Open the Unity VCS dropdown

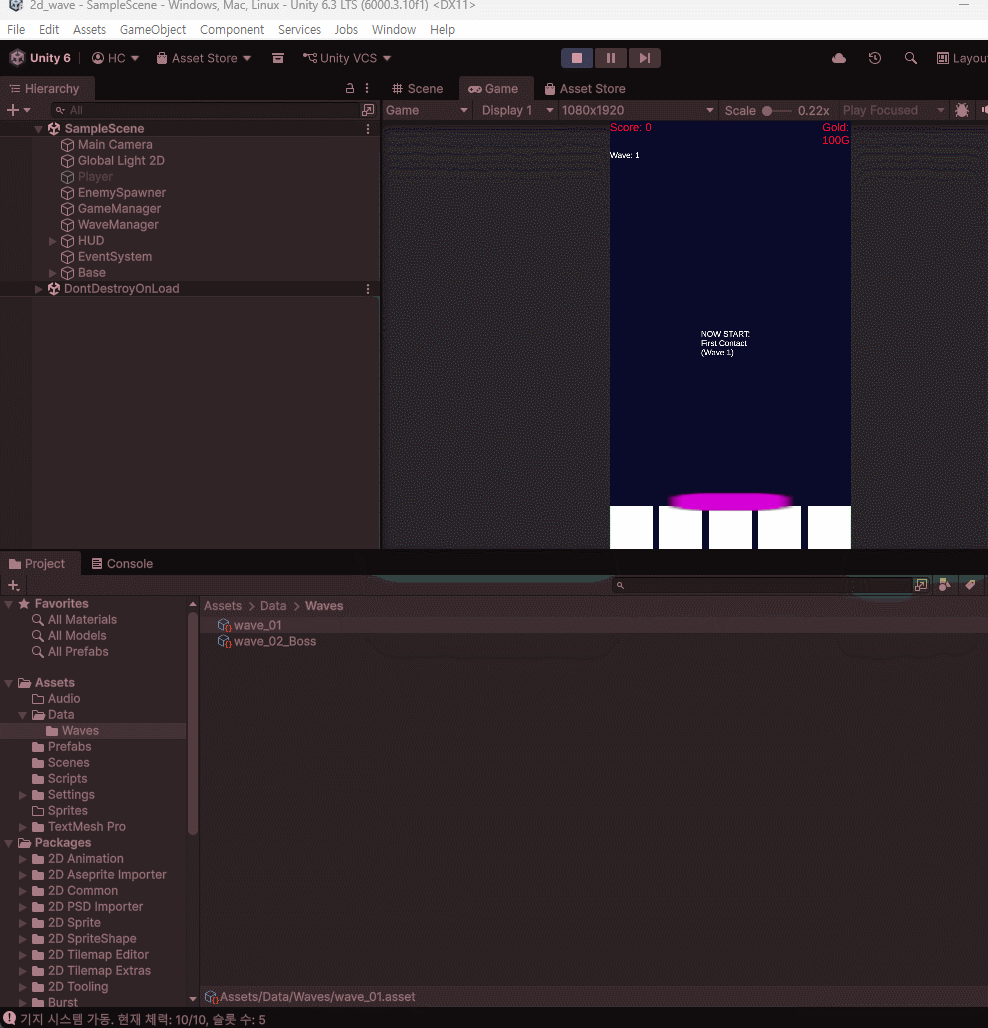347,58
